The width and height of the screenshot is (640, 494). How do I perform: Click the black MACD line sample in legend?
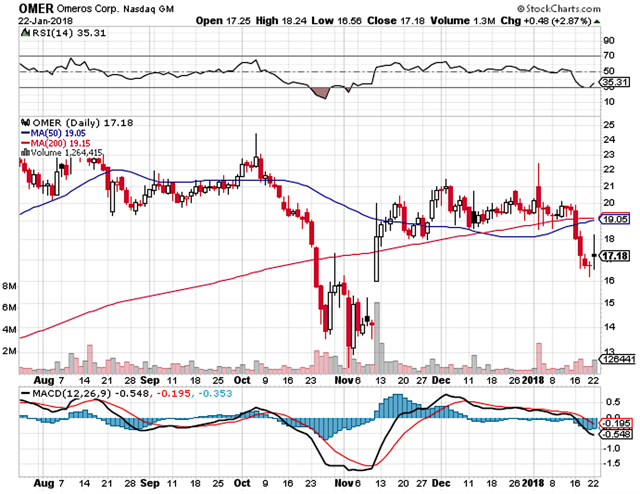(x=25, y=393)
